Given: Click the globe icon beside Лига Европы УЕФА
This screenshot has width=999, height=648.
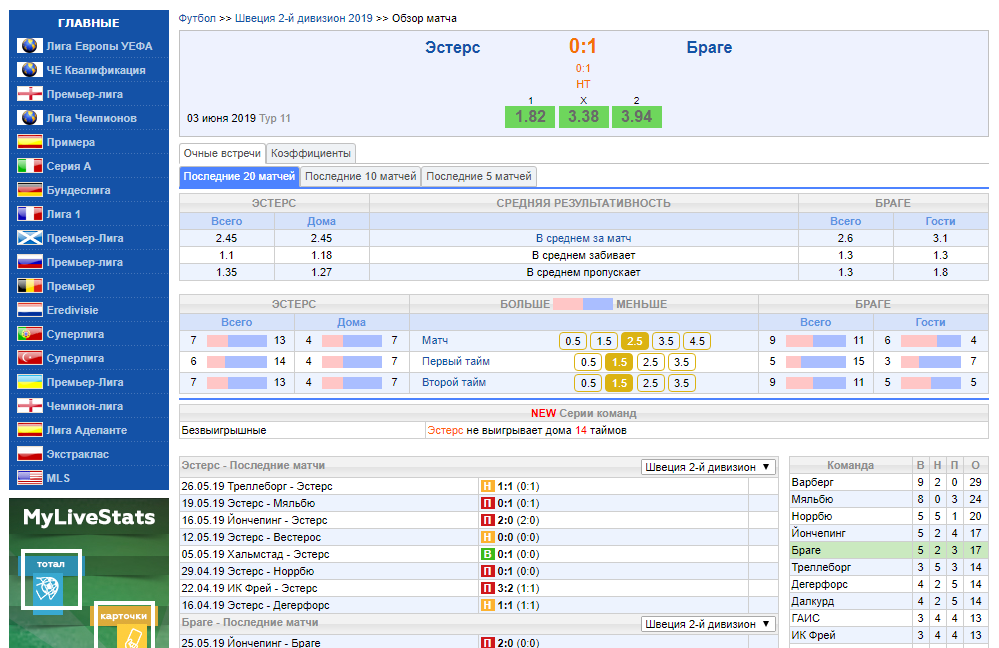Looking at the screenshot, I should point(30,46).
